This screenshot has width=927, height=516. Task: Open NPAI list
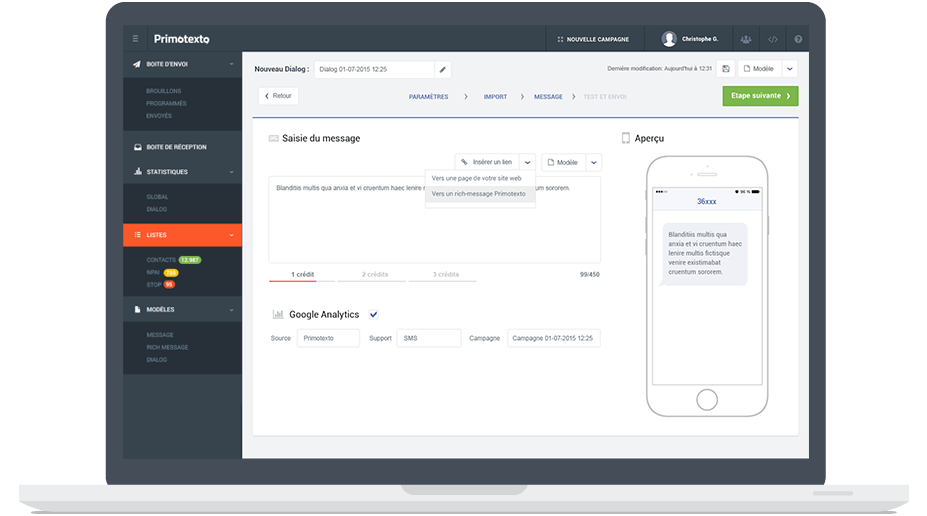pos(153,272)
